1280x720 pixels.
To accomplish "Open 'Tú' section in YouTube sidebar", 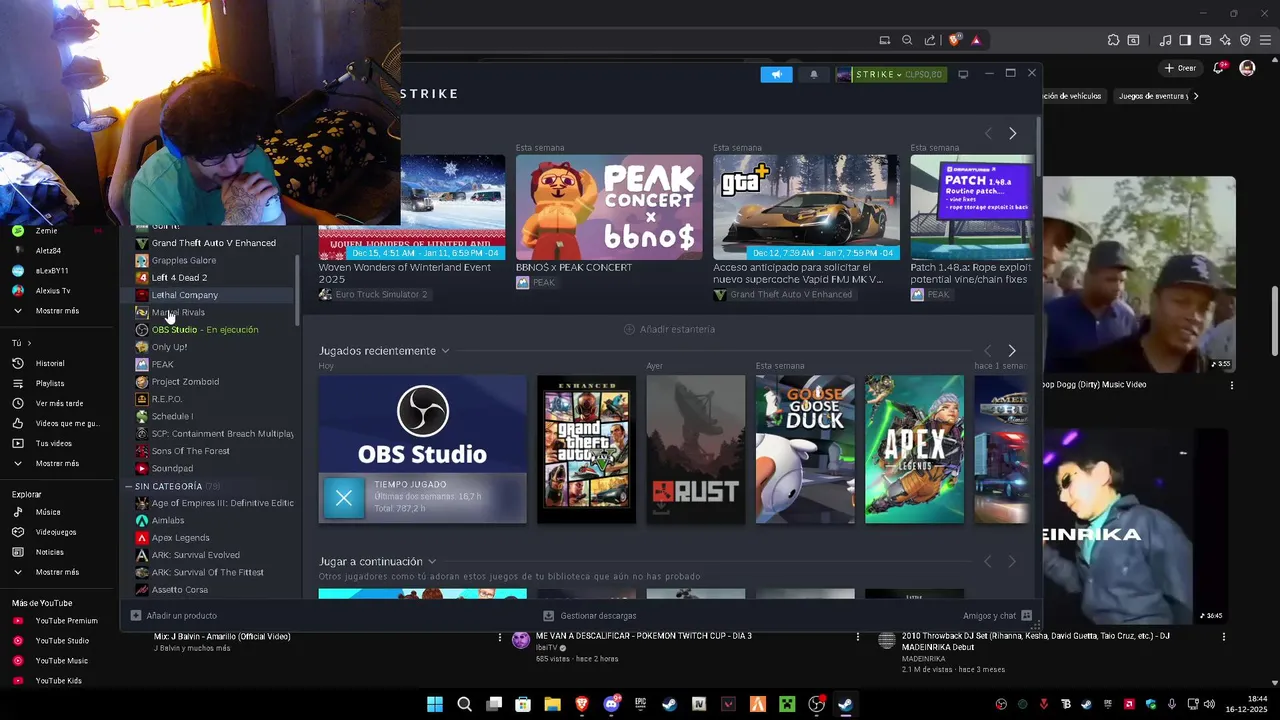I will (22, 343).
